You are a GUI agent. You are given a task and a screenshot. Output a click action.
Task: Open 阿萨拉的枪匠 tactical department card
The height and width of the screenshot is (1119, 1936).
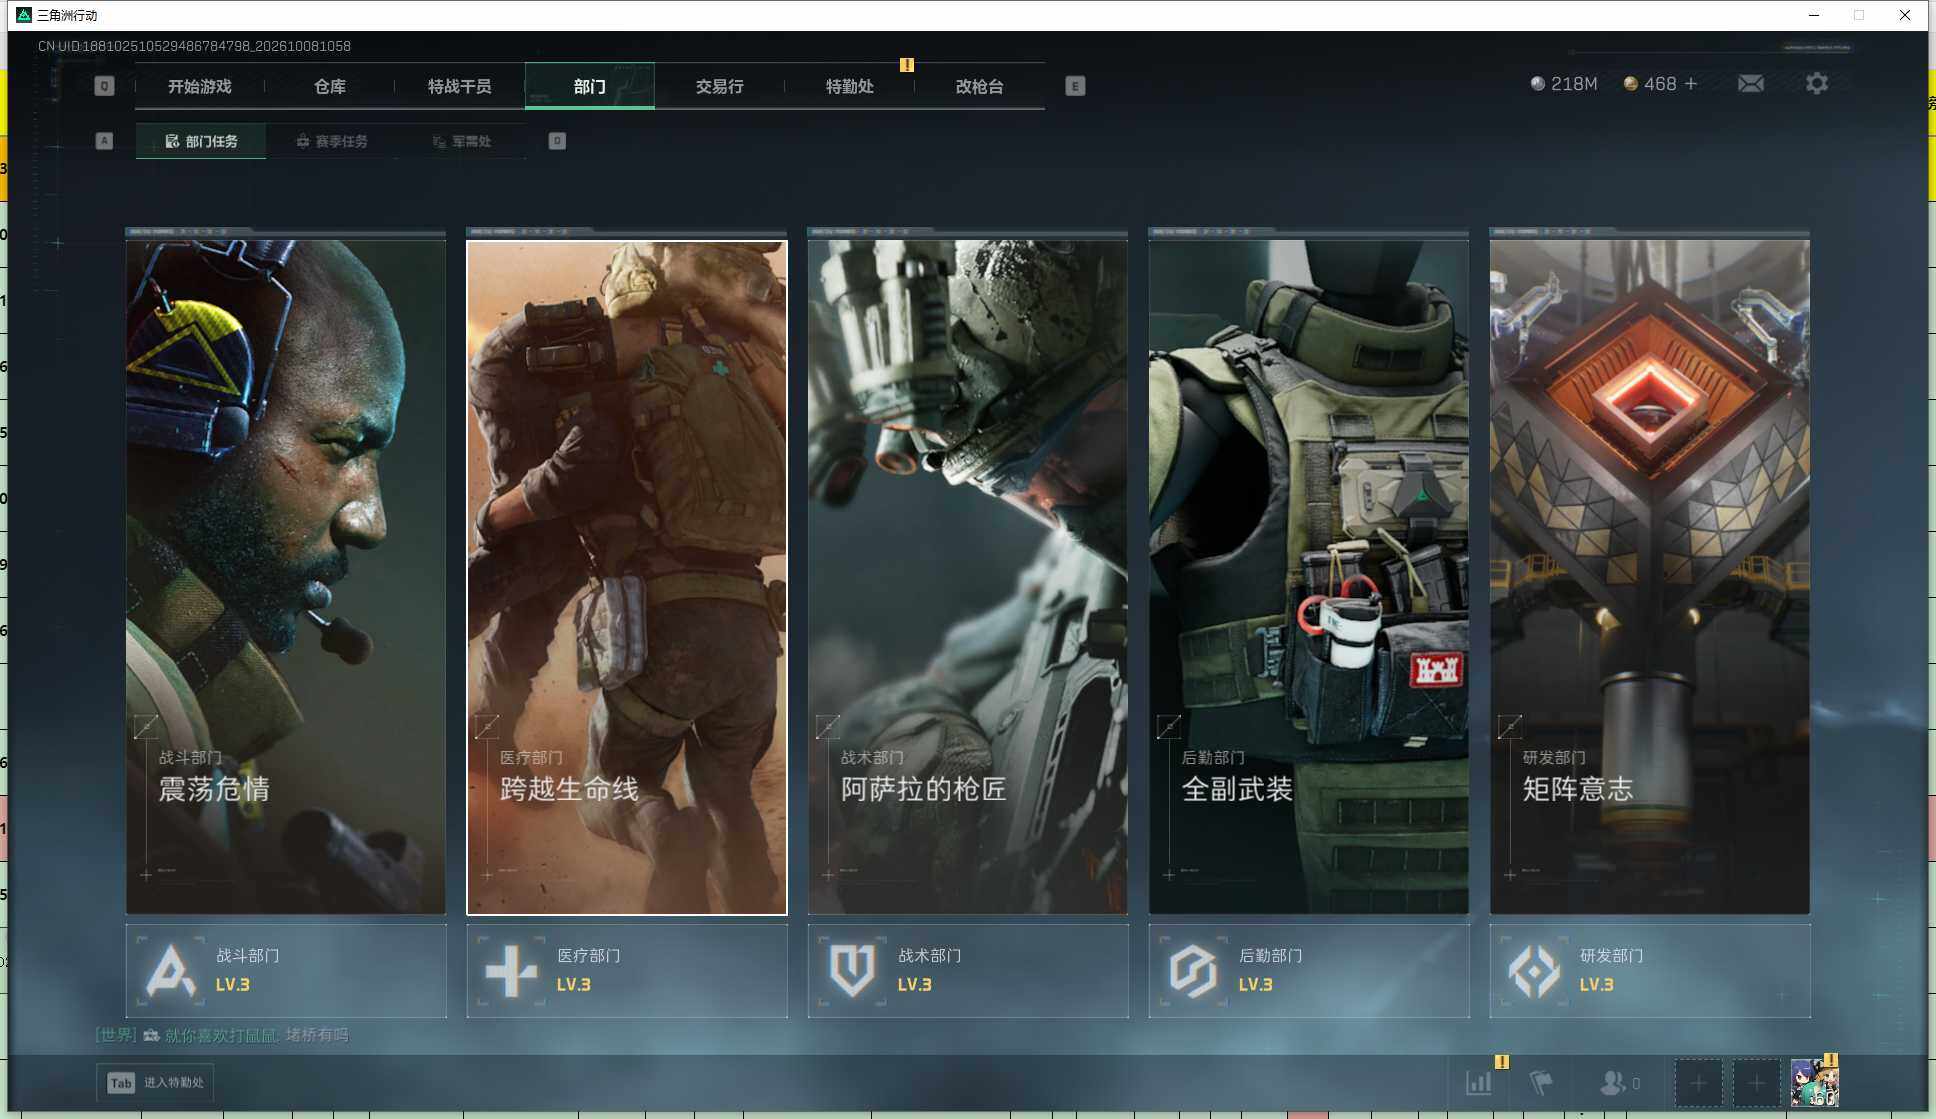click(968, 577)
